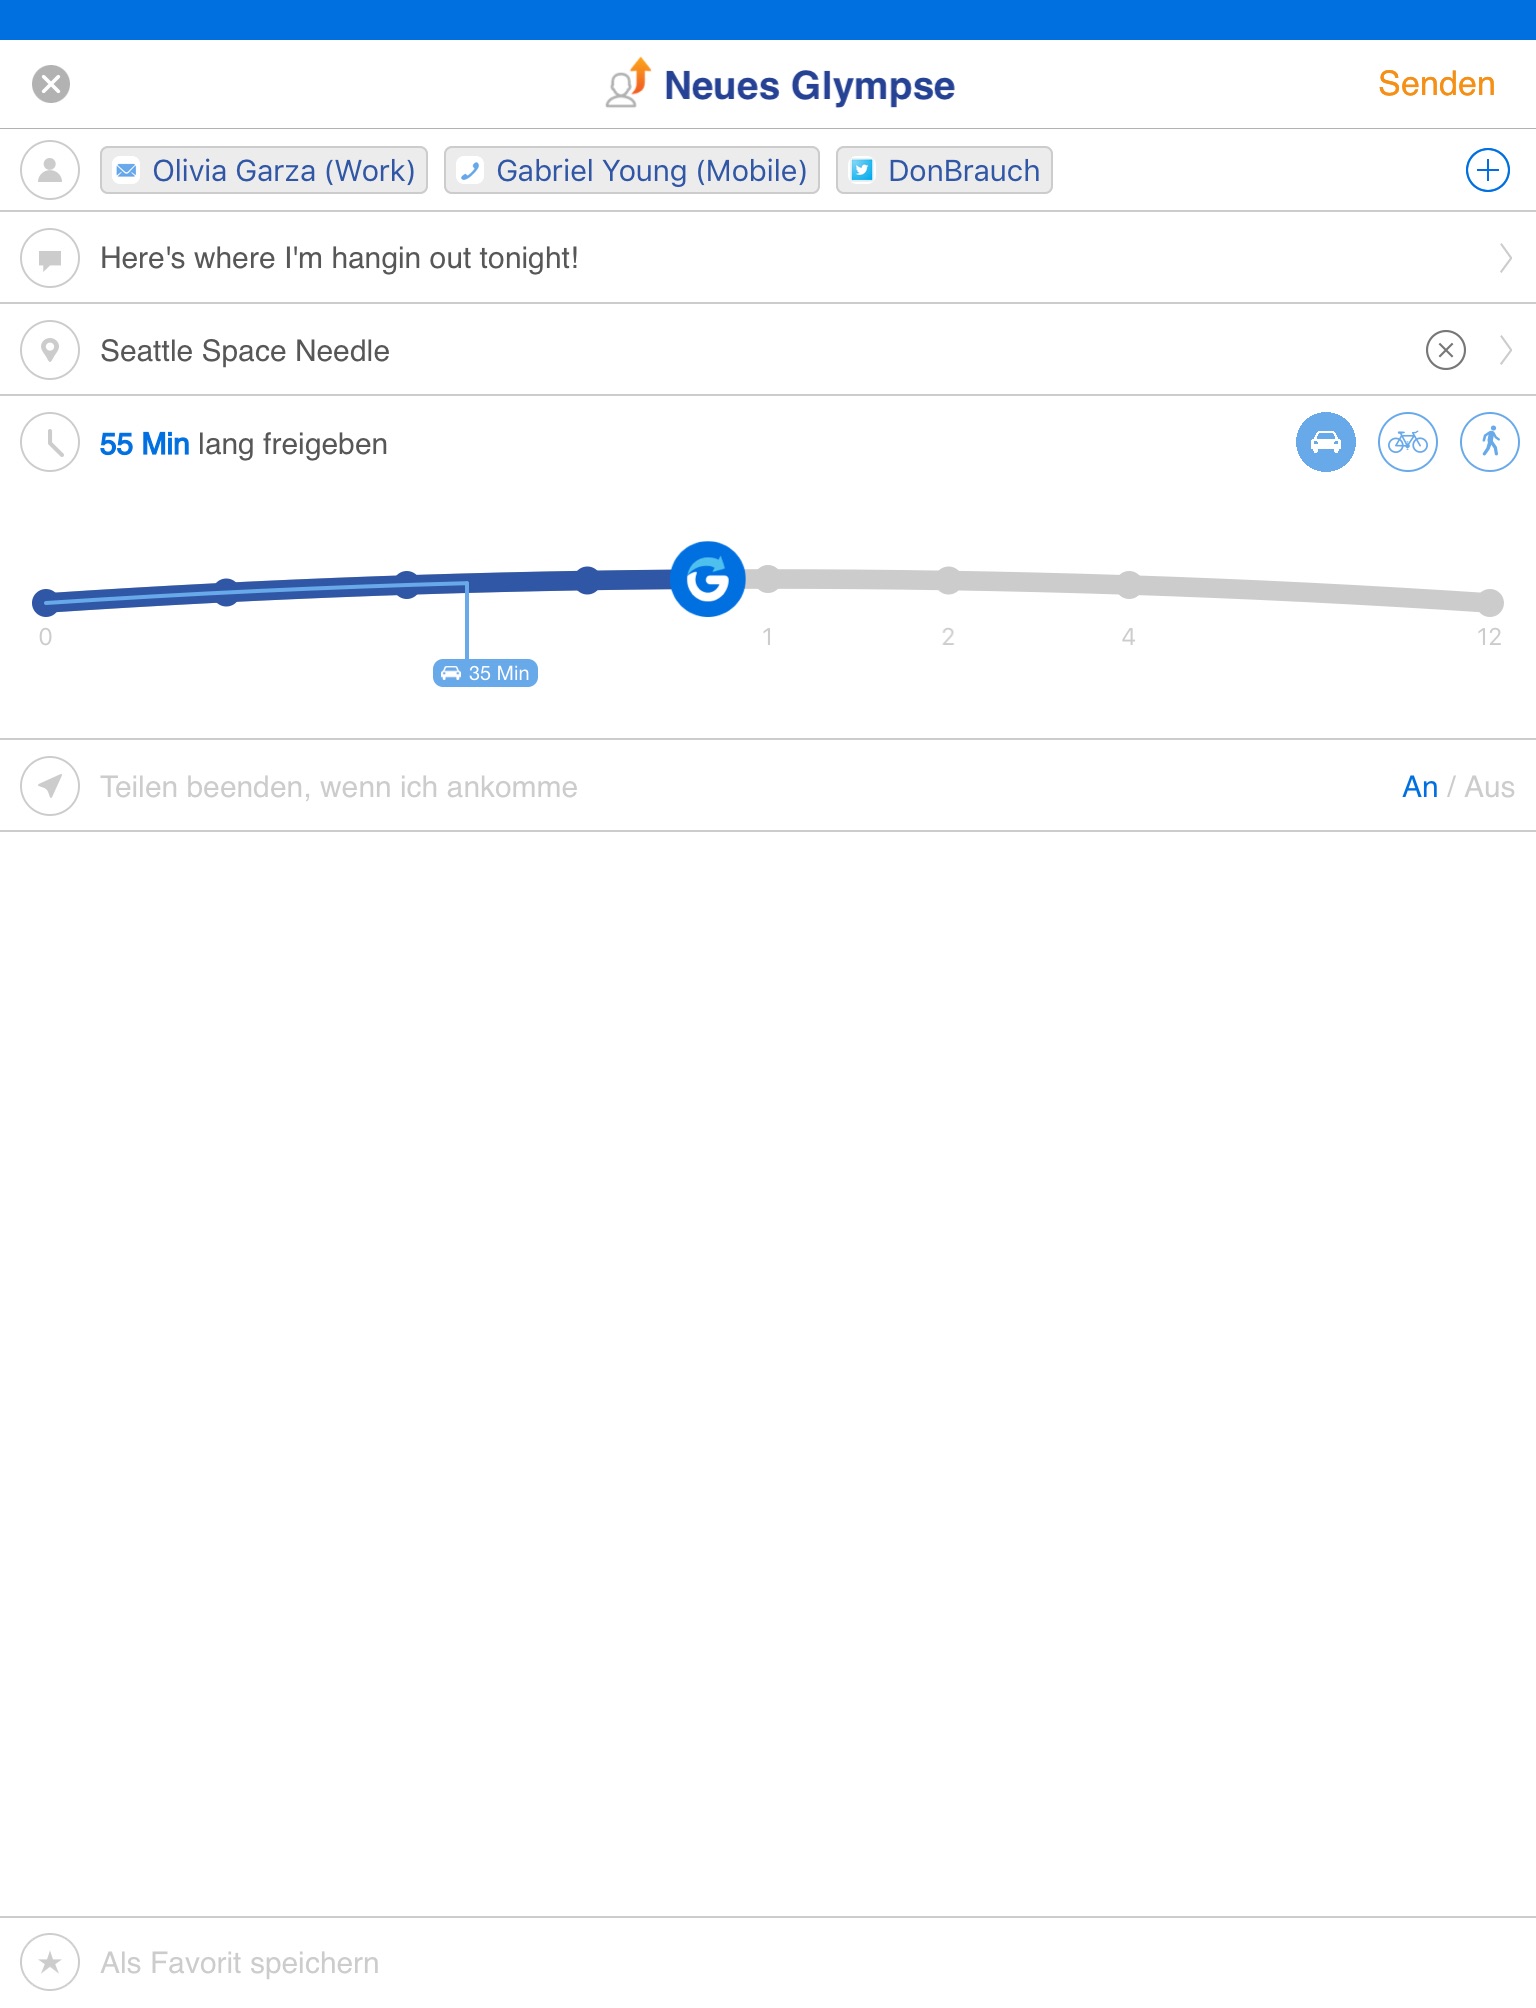Image resolution: width=1536 pixels, height=2008 pixels.
Task: Expand the destination row chevron
Action: coord(1505,350)
